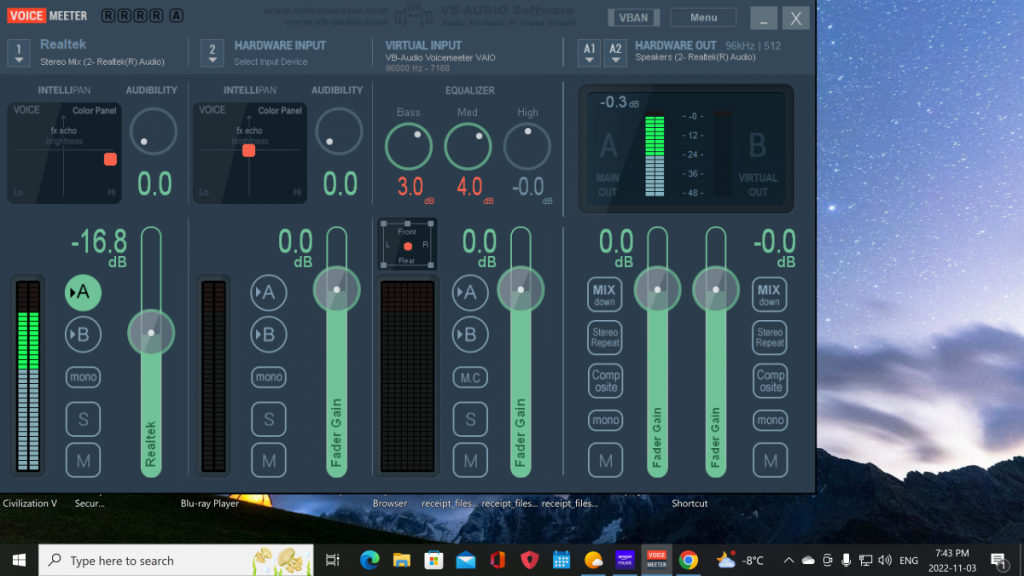The height and width of the screenshot is (576, 1024).
Task: Open the A2 hardware output device dropdown
Action: [x=615, y=52]
